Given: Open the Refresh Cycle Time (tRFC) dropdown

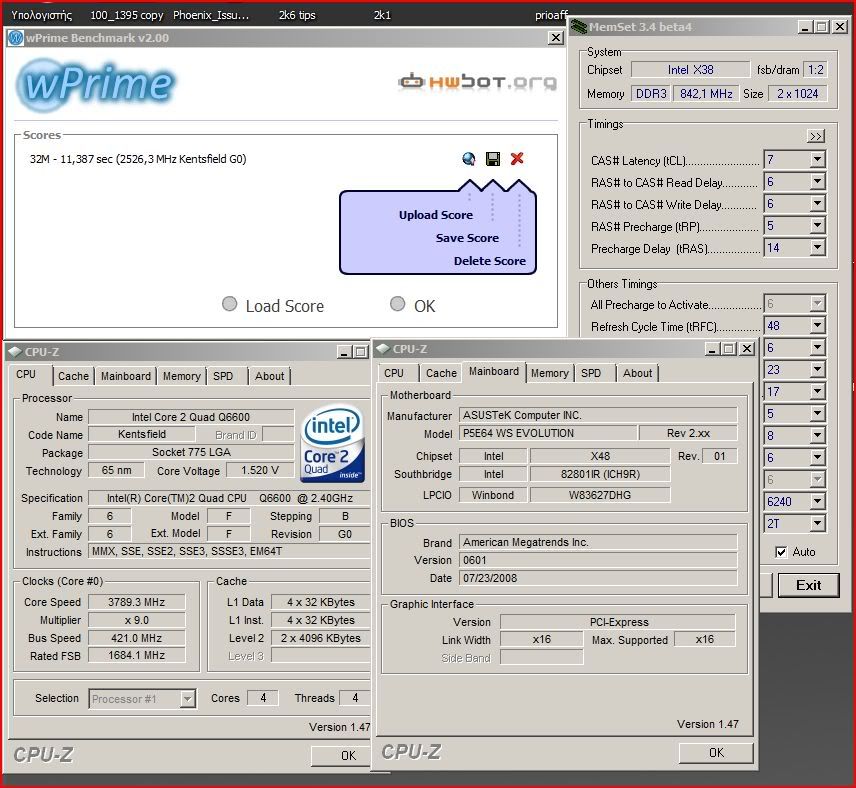Looking at the screenshot, I should coord(817,325).
